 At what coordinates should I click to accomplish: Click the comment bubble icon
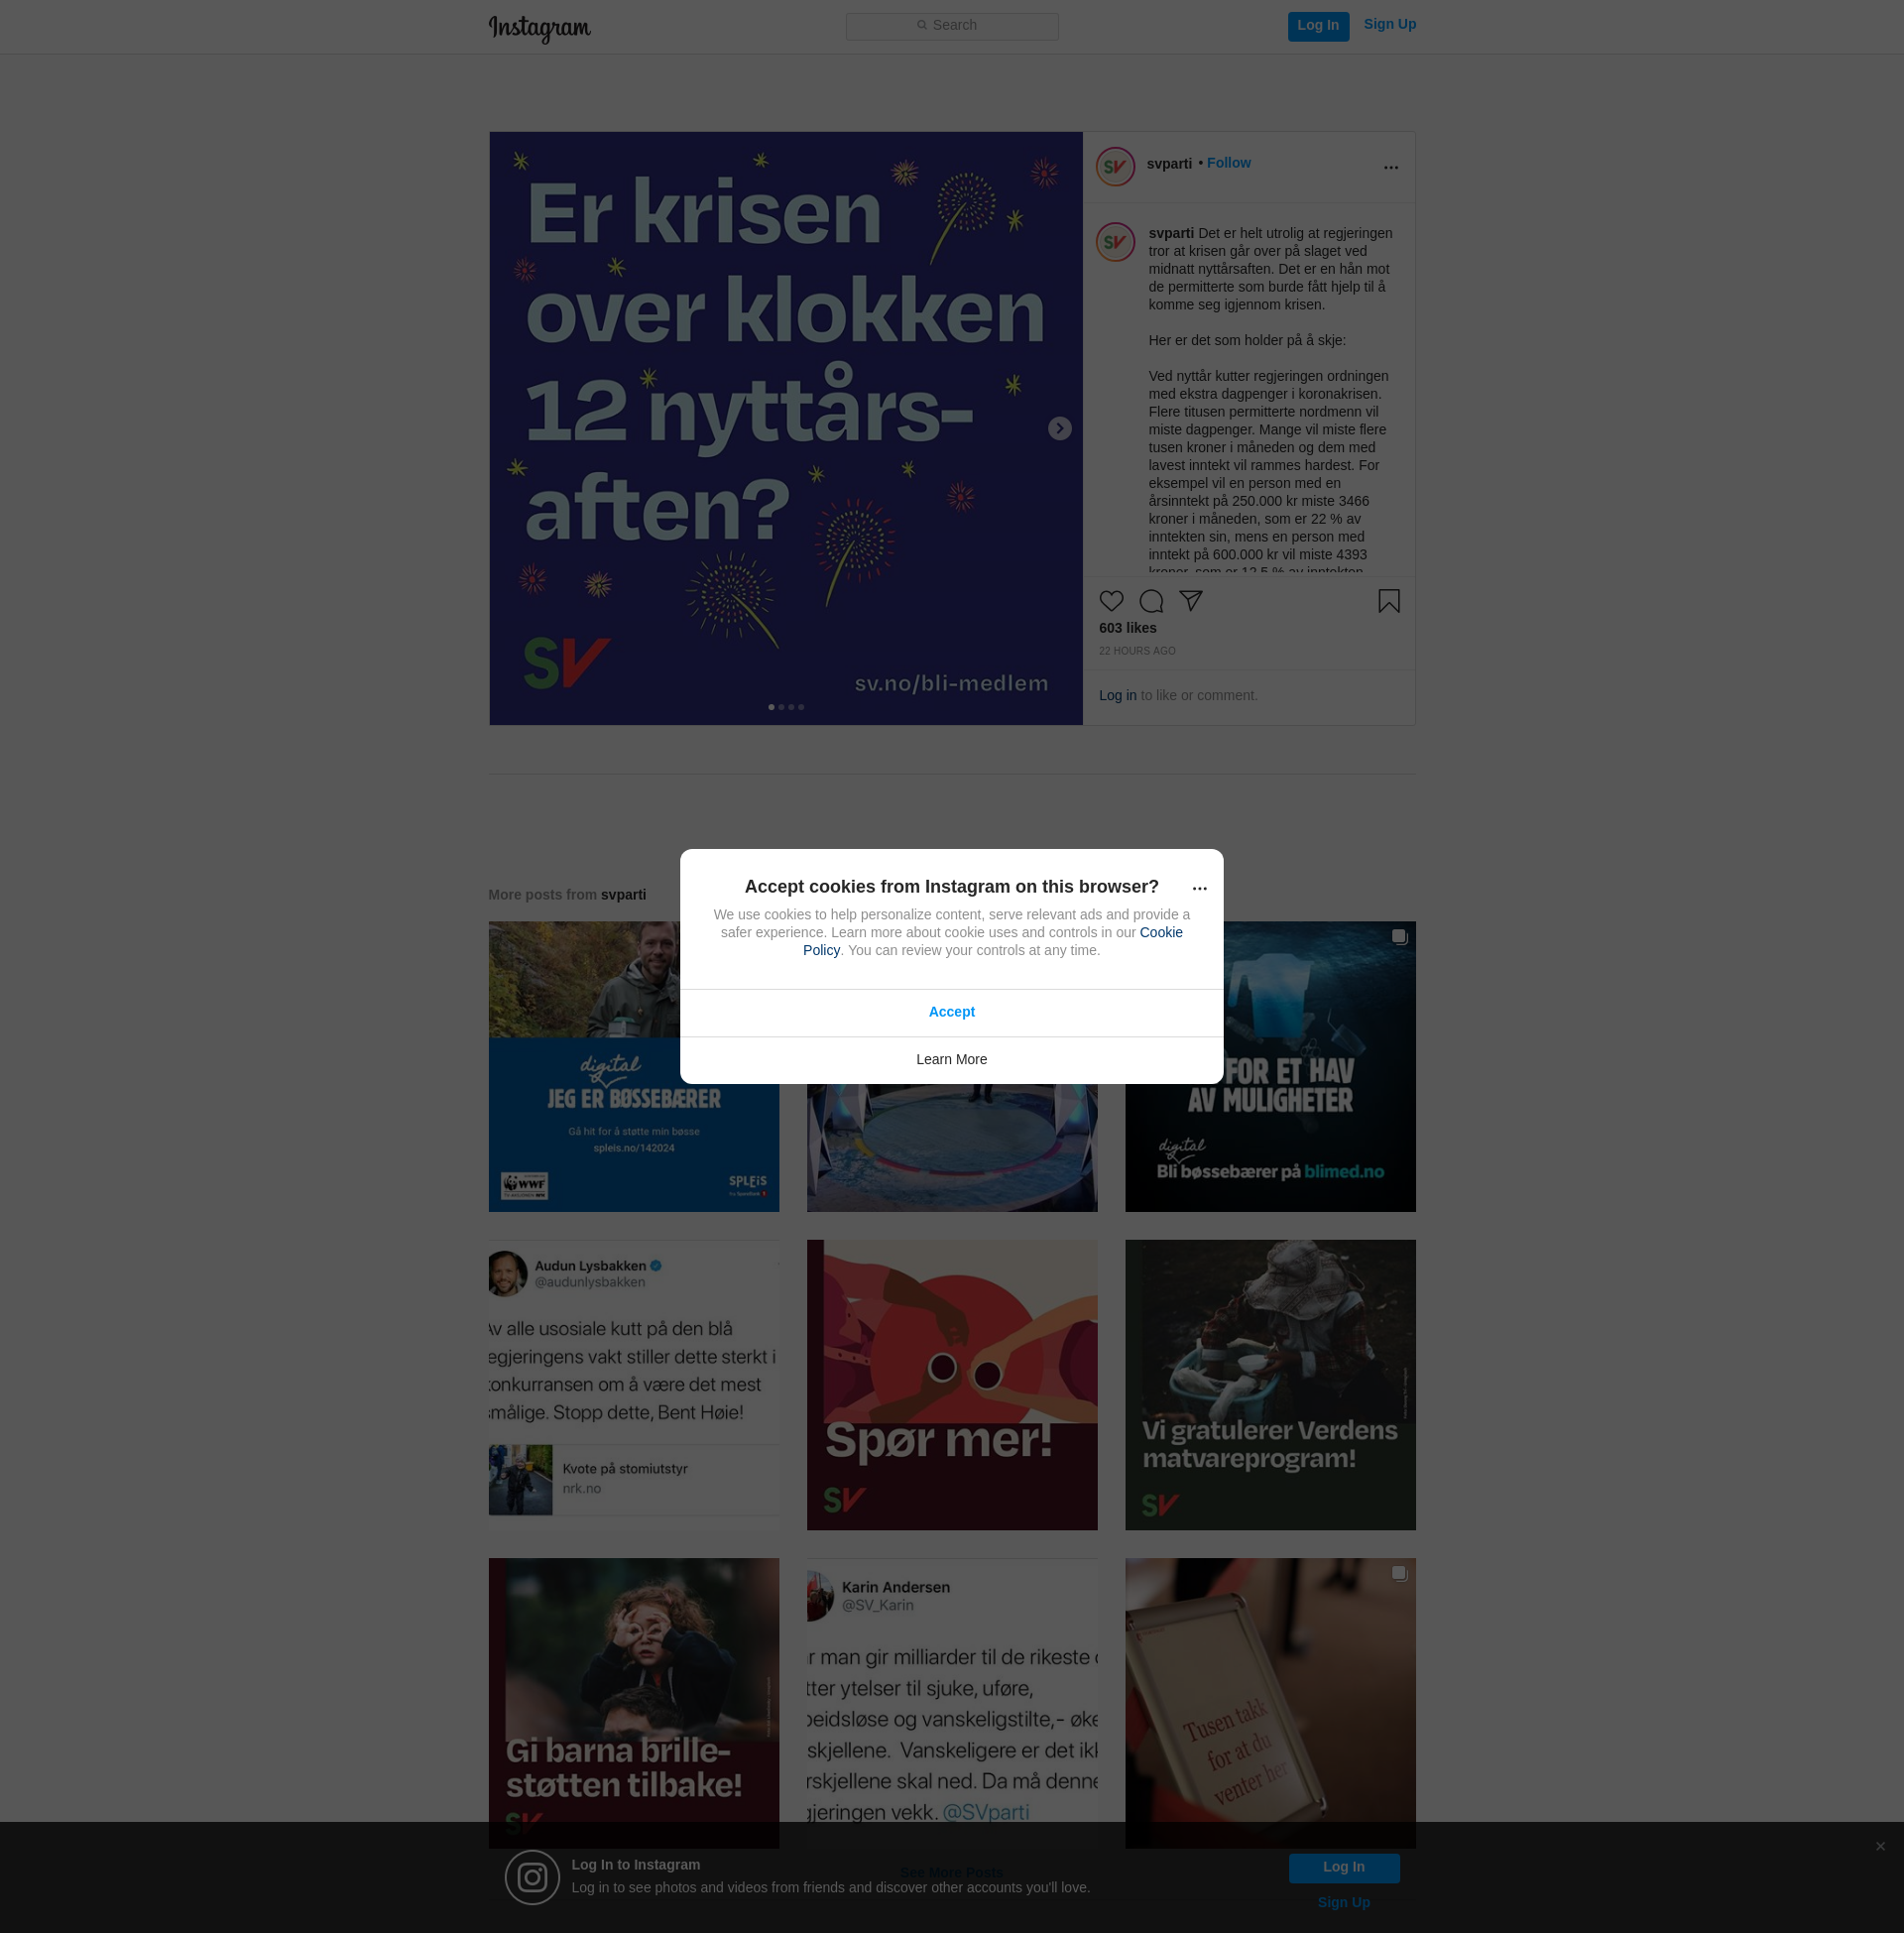(1151, 601)
